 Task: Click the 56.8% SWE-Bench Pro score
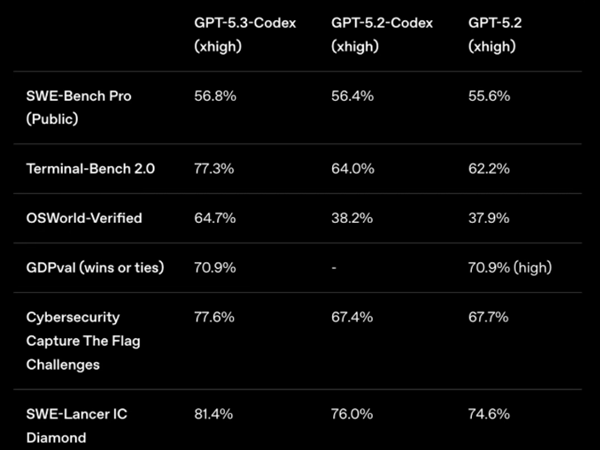pyautogui.click(x=214, y=97)
